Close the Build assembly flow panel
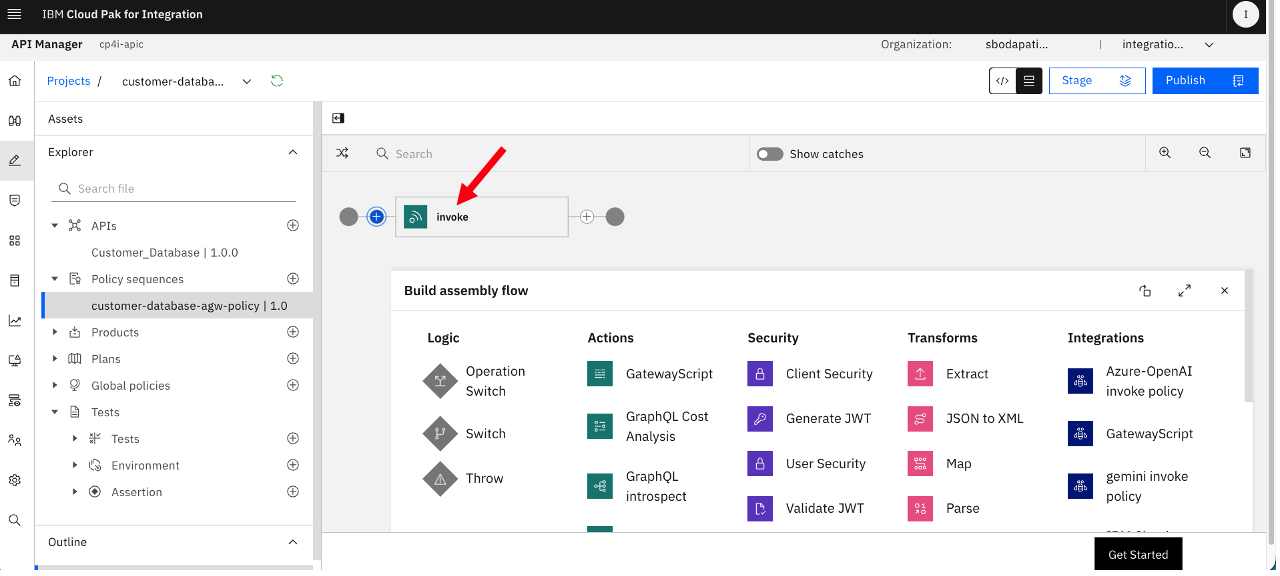1280x576 pixels. click(x=1224, y=291)
